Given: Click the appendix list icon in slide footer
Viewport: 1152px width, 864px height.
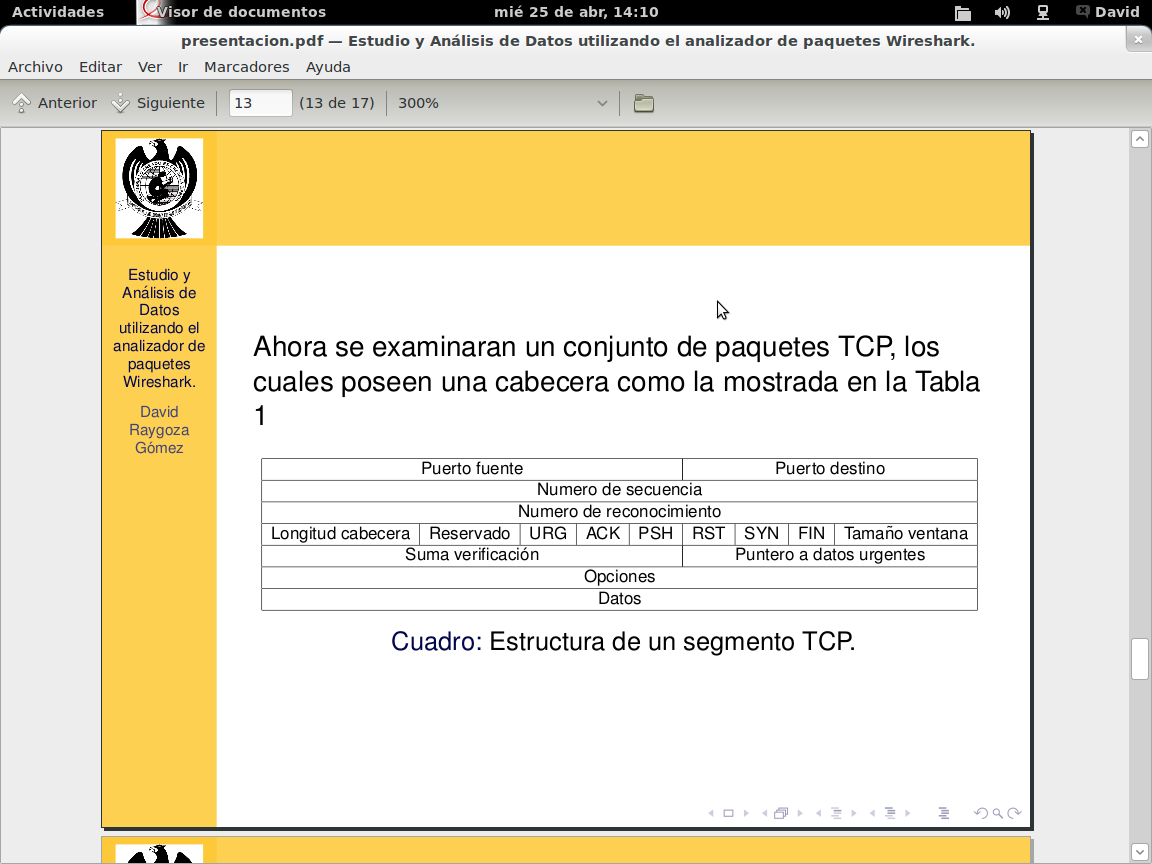Looking at the screenshot, I should coord(945,813).
